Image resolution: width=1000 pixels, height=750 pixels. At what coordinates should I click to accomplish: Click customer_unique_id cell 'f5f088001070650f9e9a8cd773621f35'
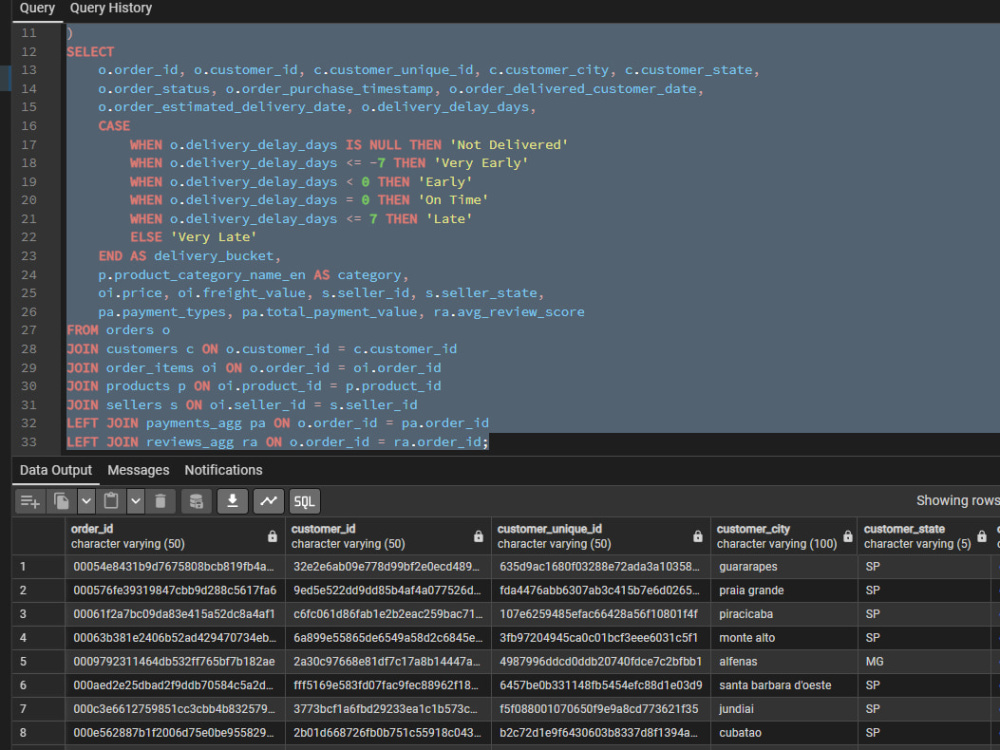pos(601,709)
